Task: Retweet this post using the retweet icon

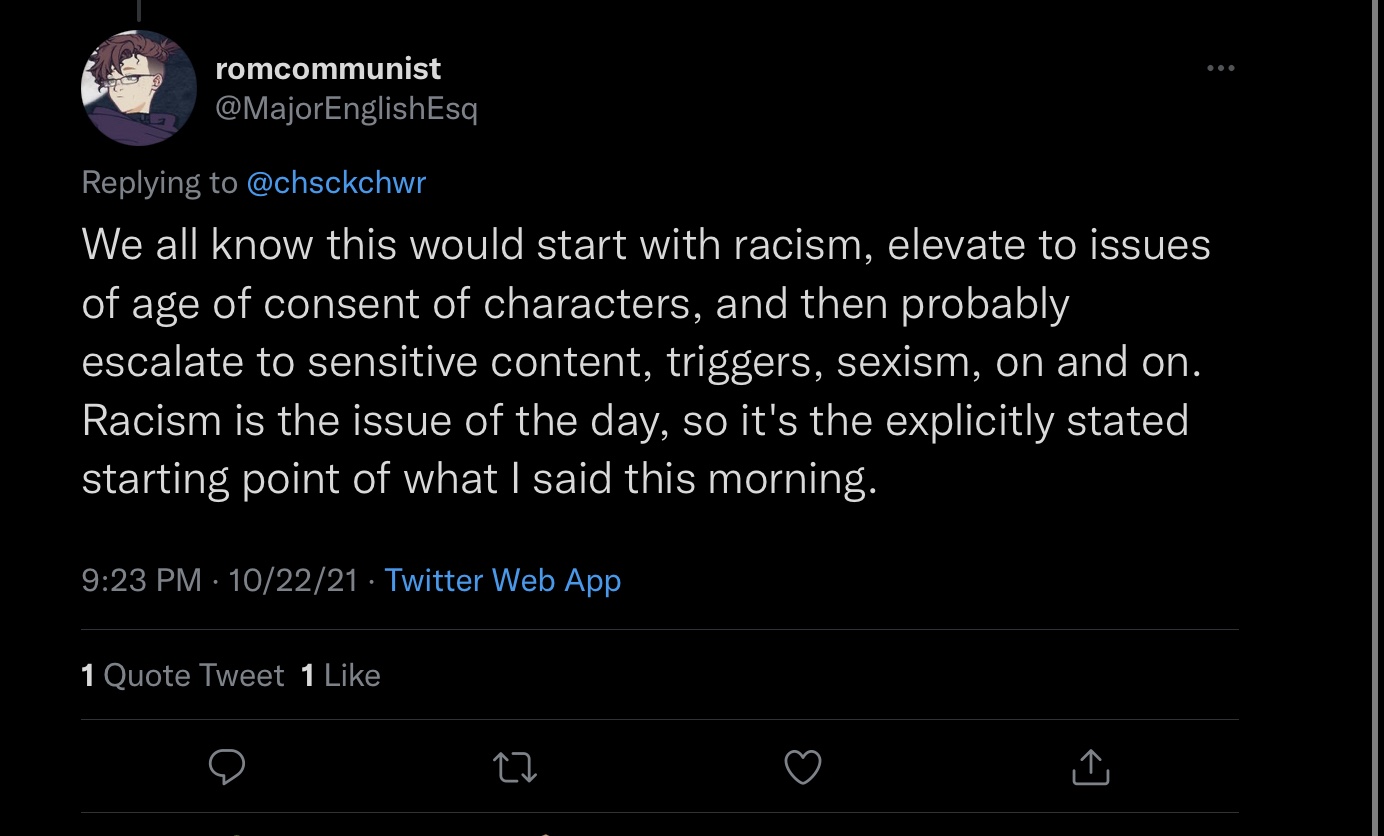Action: (516, 767)
